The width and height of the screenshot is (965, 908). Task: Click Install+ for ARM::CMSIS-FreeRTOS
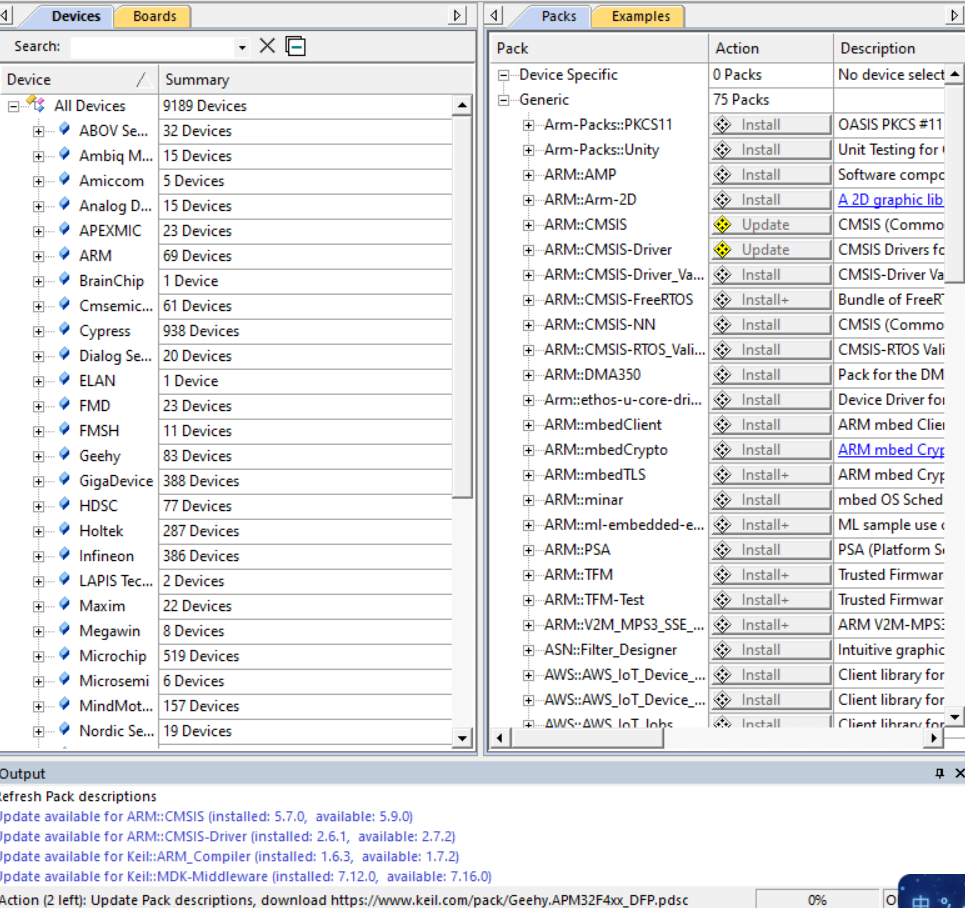coord(771,300)
